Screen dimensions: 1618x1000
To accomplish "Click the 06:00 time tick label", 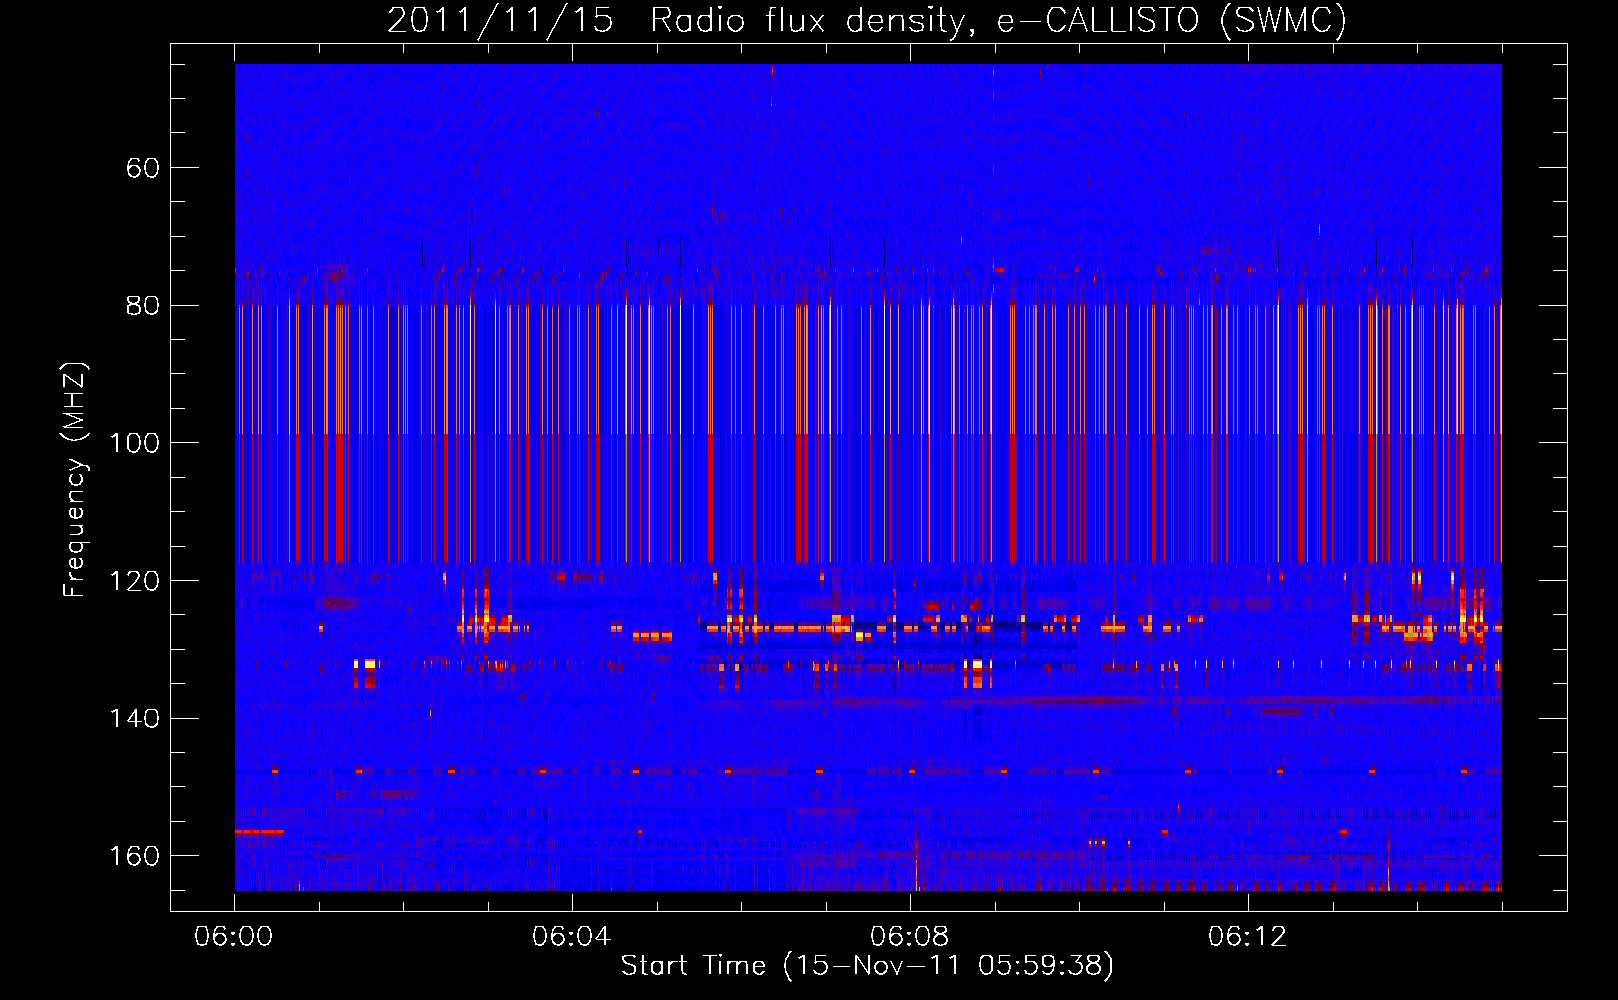I will [x=234, y=937].
